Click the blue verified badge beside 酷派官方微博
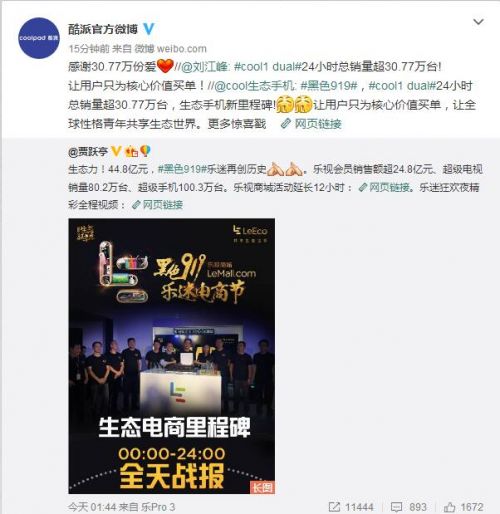The width and height of the screenshot is (500, 514). point(148,29)
